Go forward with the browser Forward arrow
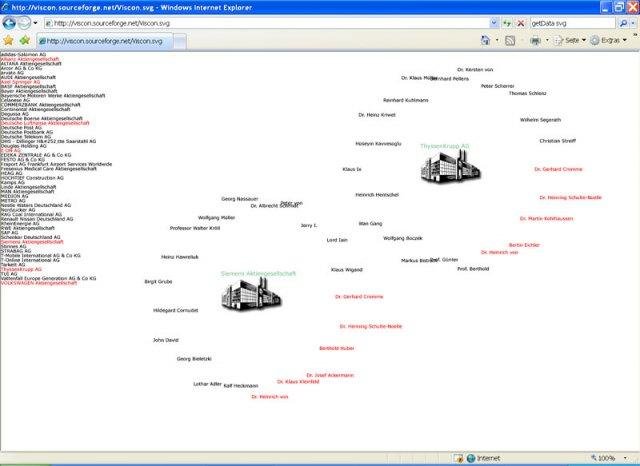The width and height of the screenshot is (640, 466). pos(24,23)
